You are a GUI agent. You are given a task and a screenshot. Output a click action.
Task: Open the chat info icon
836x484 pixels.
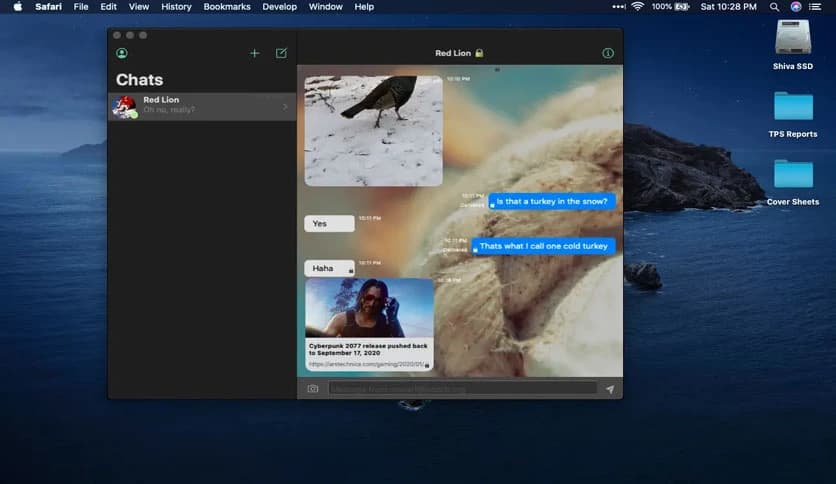pyautogui.click(x=608, y=53)
